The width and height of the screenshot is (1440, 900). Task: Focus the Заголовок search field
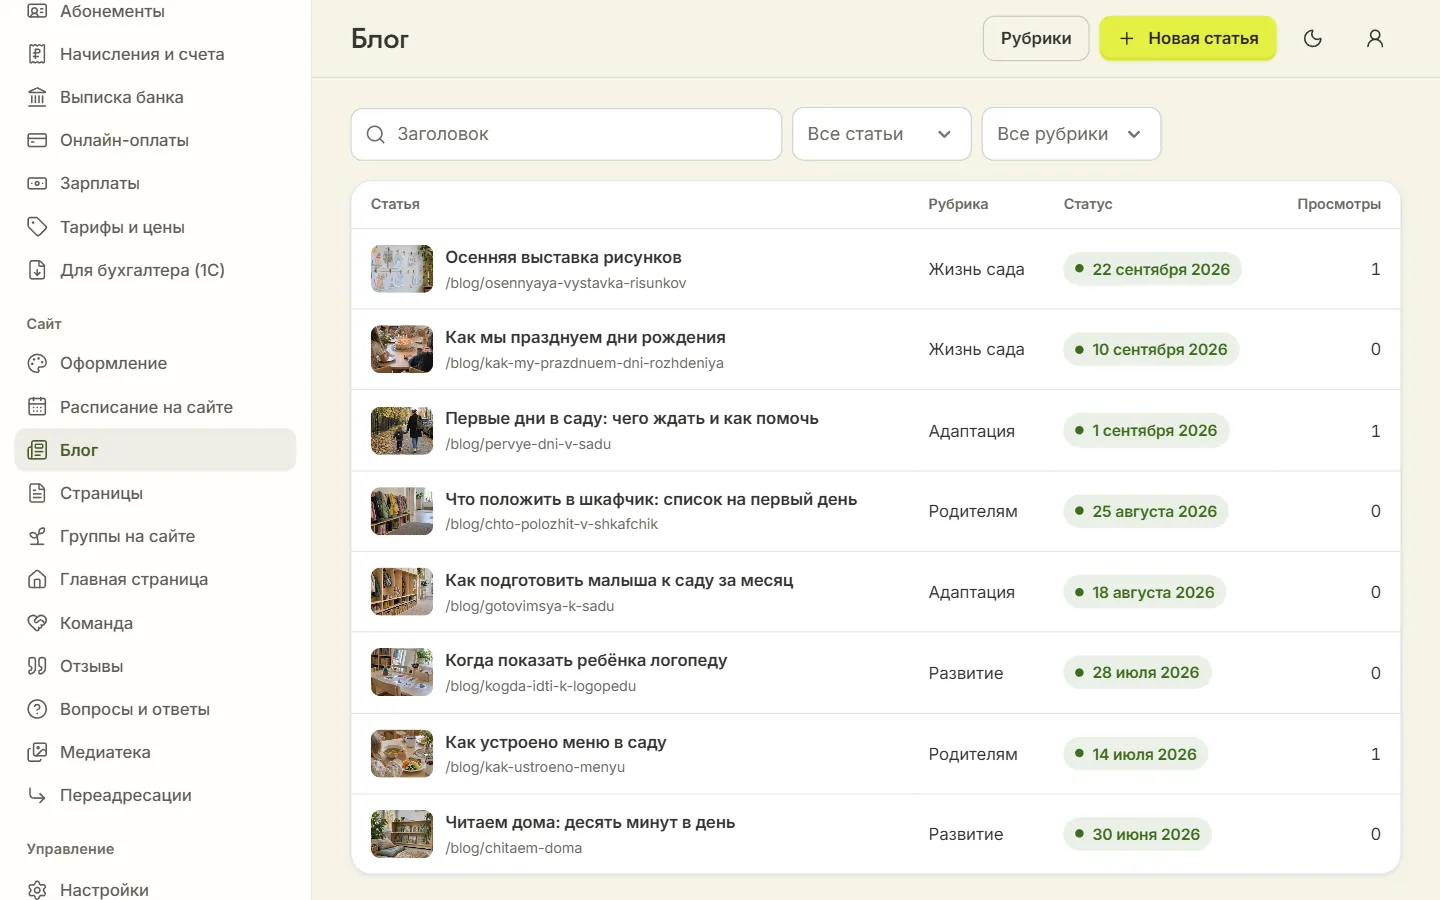[x=566, y=134]
